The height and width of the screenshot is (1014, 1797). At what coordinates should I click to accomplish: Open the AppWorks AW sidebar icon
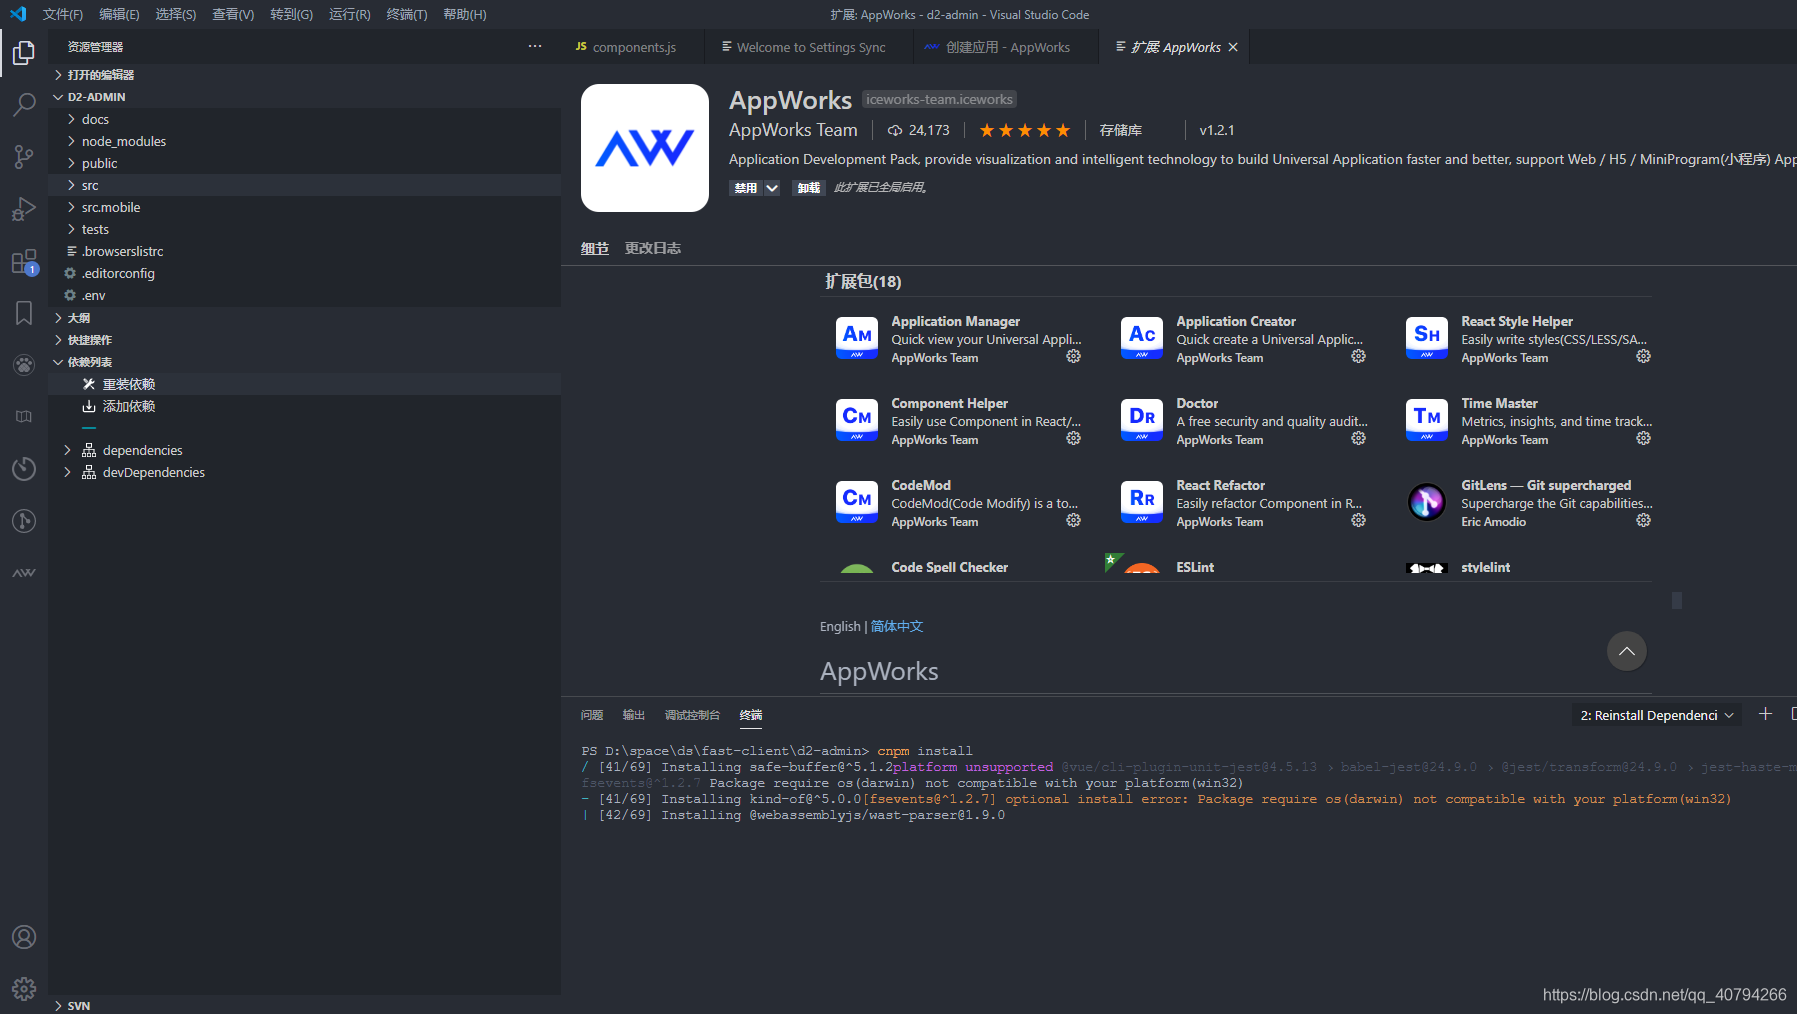pos(24,573)
